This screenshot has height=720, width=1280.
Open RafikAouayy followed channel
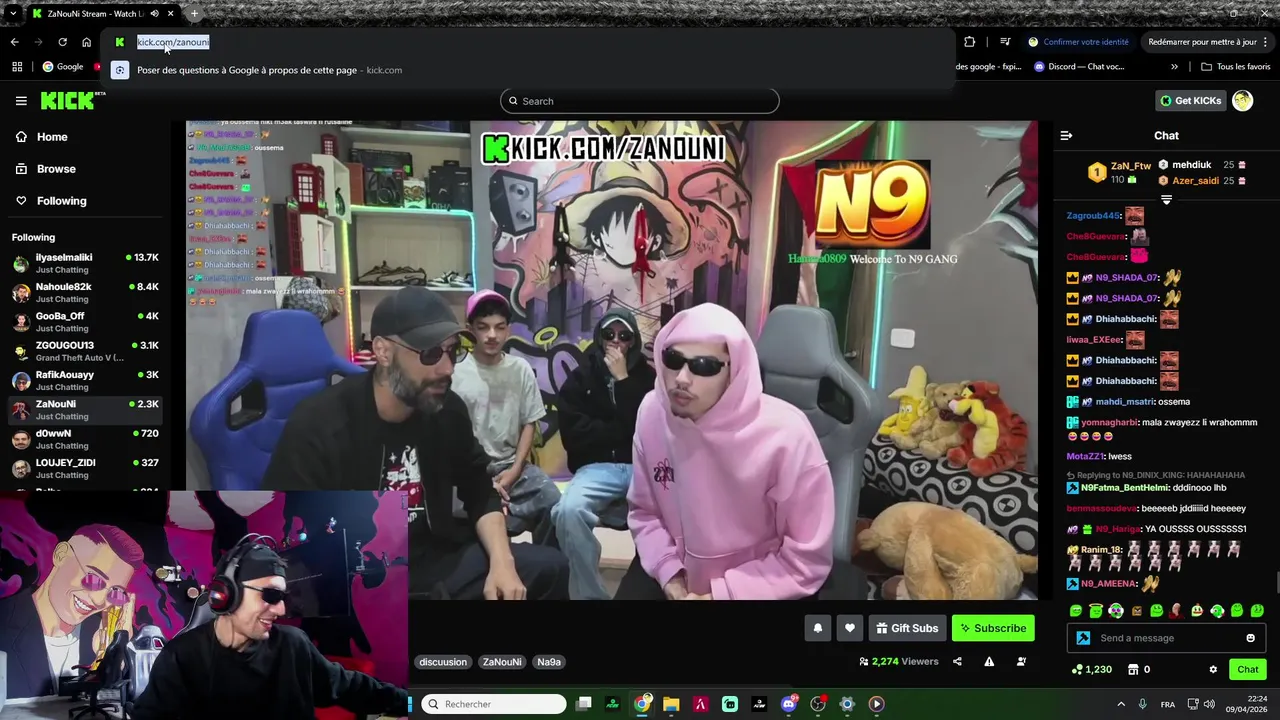pyautogui.click(x=85, y=380)
